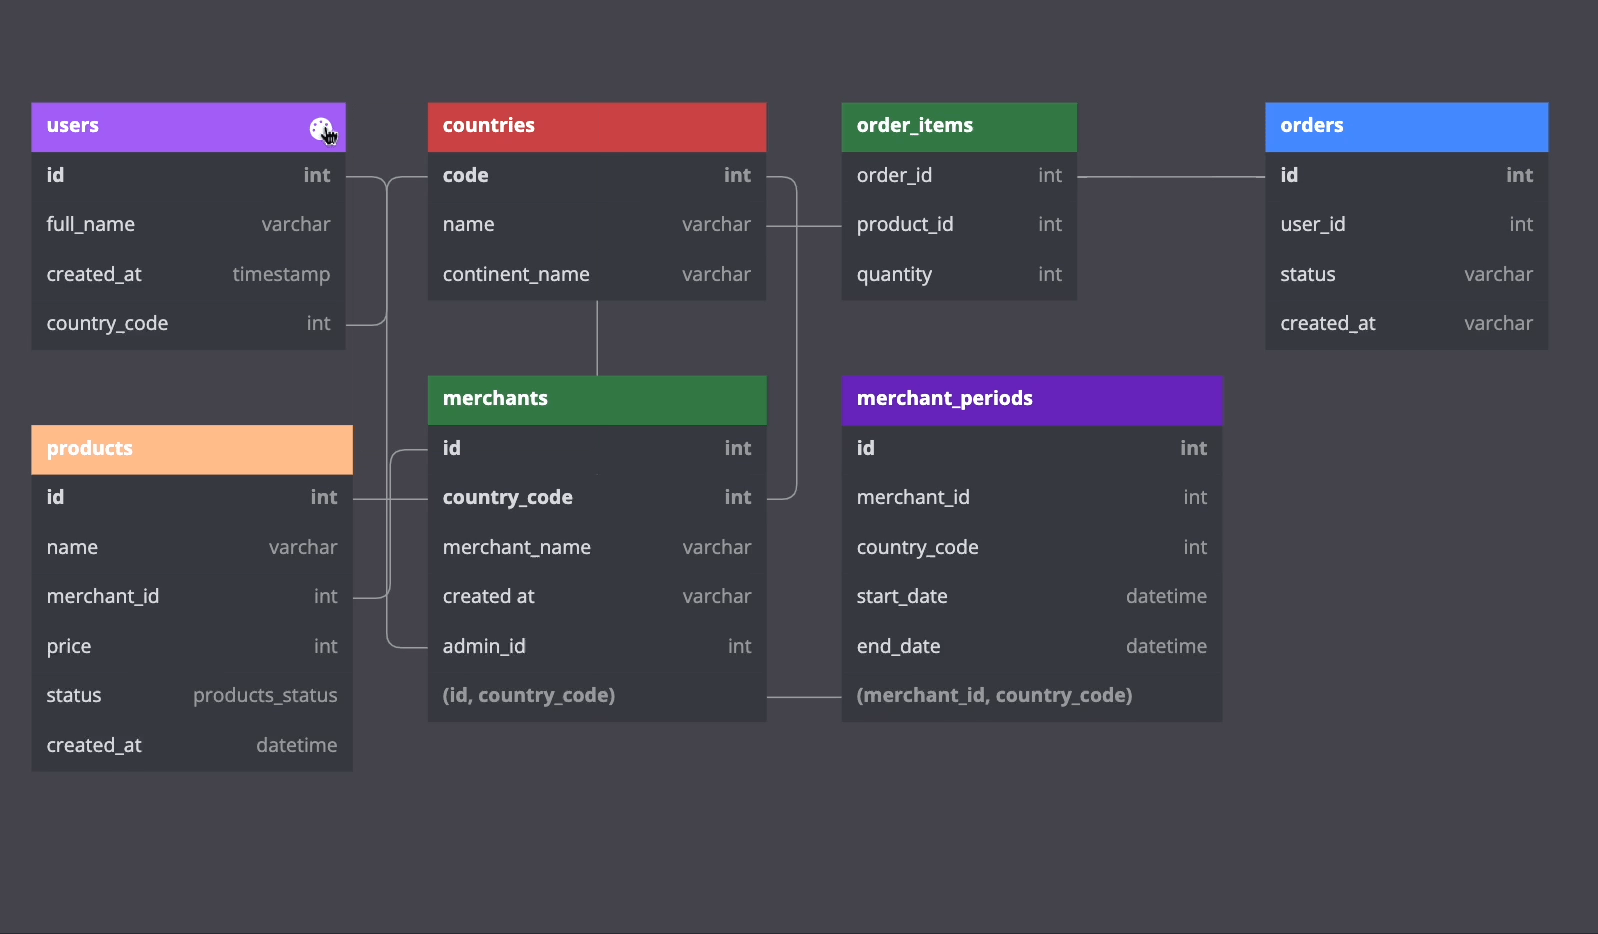The image size is (1598, 934).
Task: Click the id field in merchant_periods
Action: 1032,449
